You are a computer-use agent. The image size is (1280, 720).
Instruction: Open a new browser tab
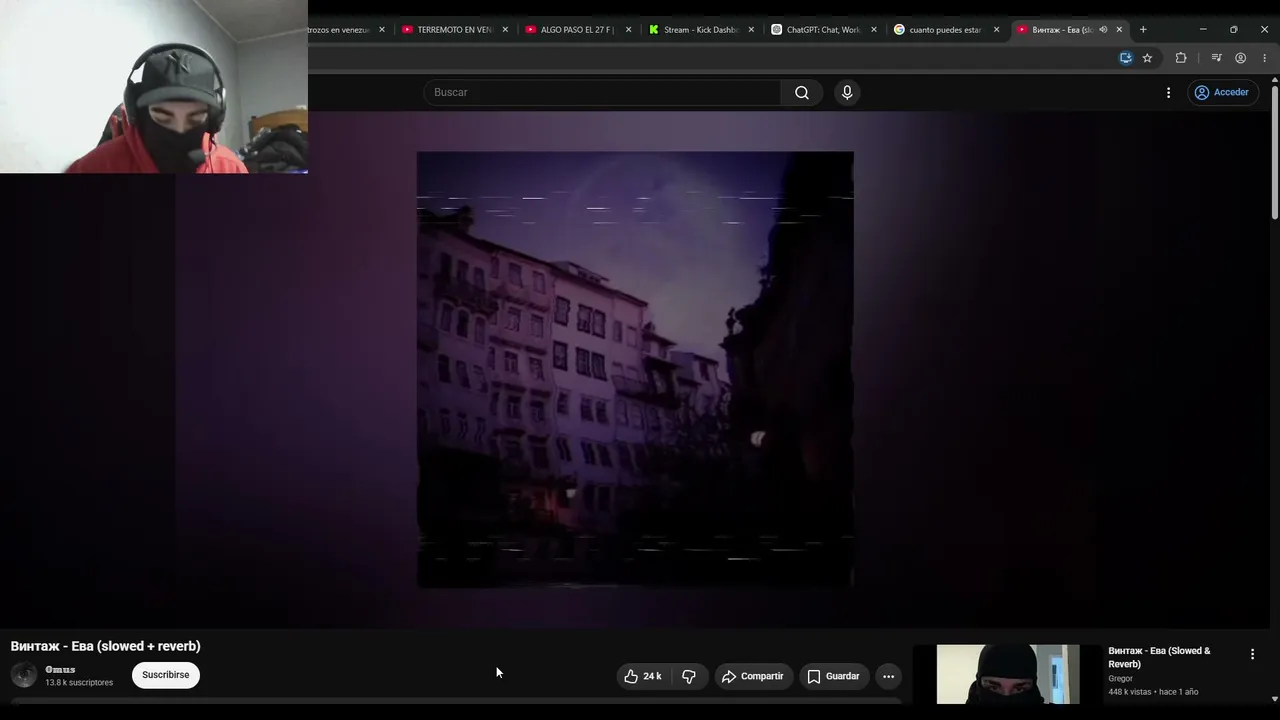click(x=1143, y=30)
